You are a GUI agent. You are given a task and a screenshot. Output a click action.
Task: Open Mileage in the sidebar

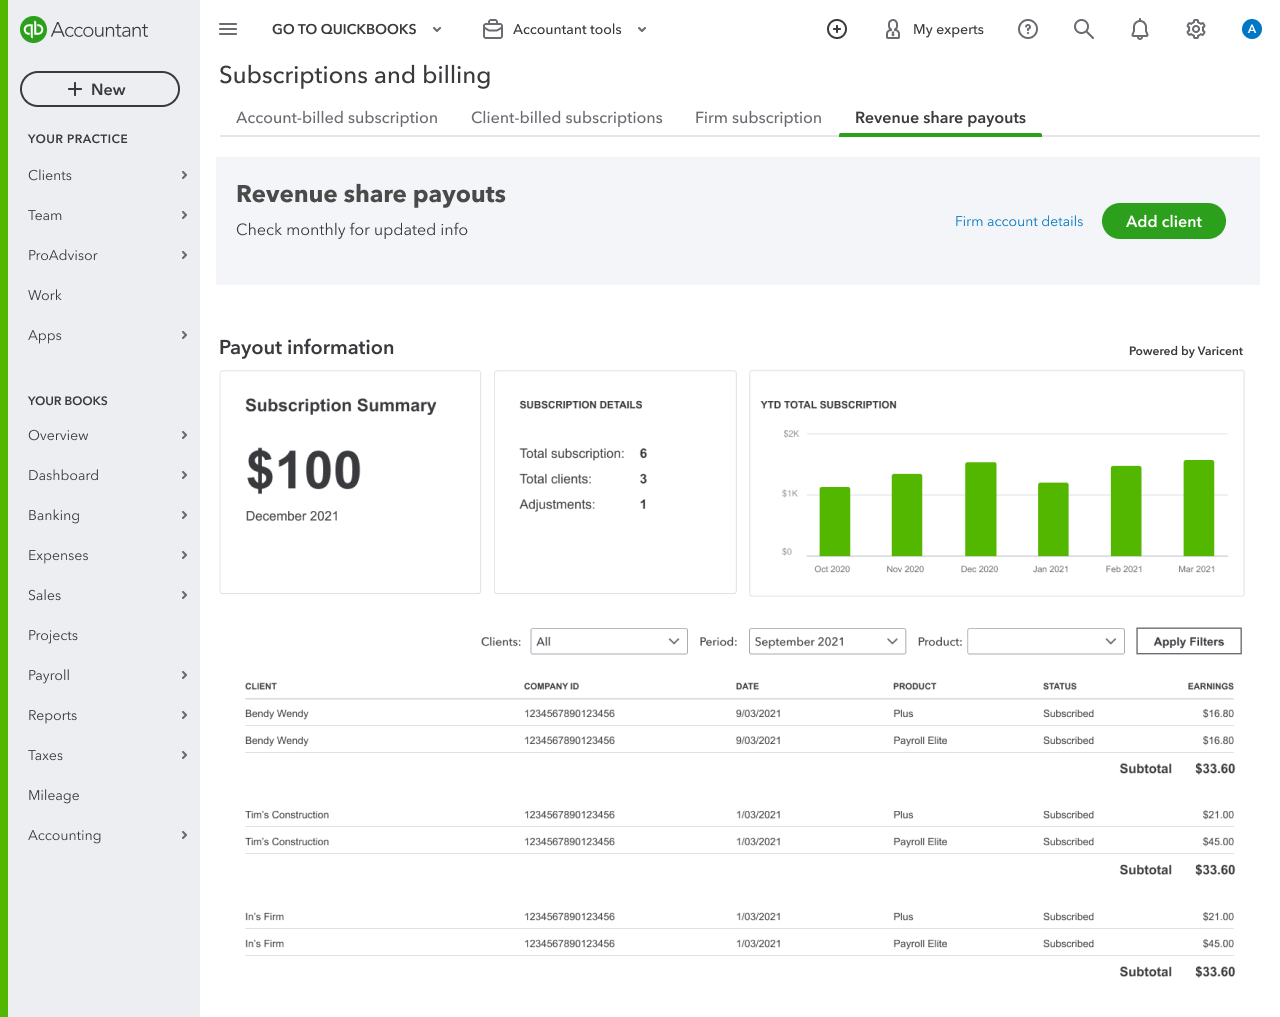click(54, 795)
